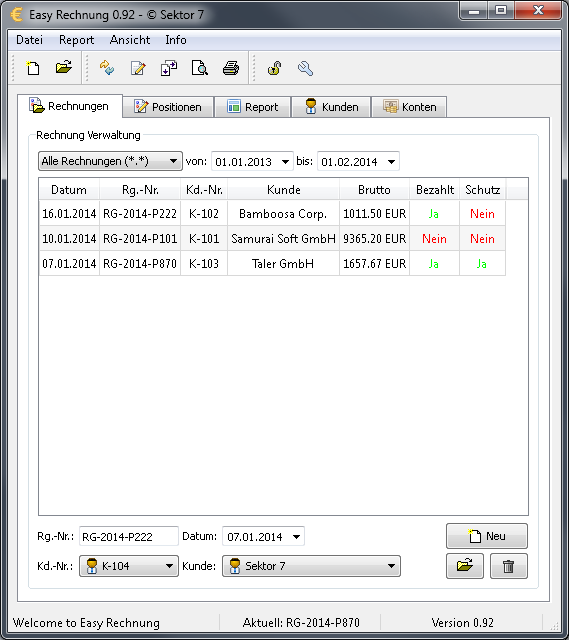This screenshot has height=640, width=569.
Task: Open the Ansicht menu
Action: point(130,40)
